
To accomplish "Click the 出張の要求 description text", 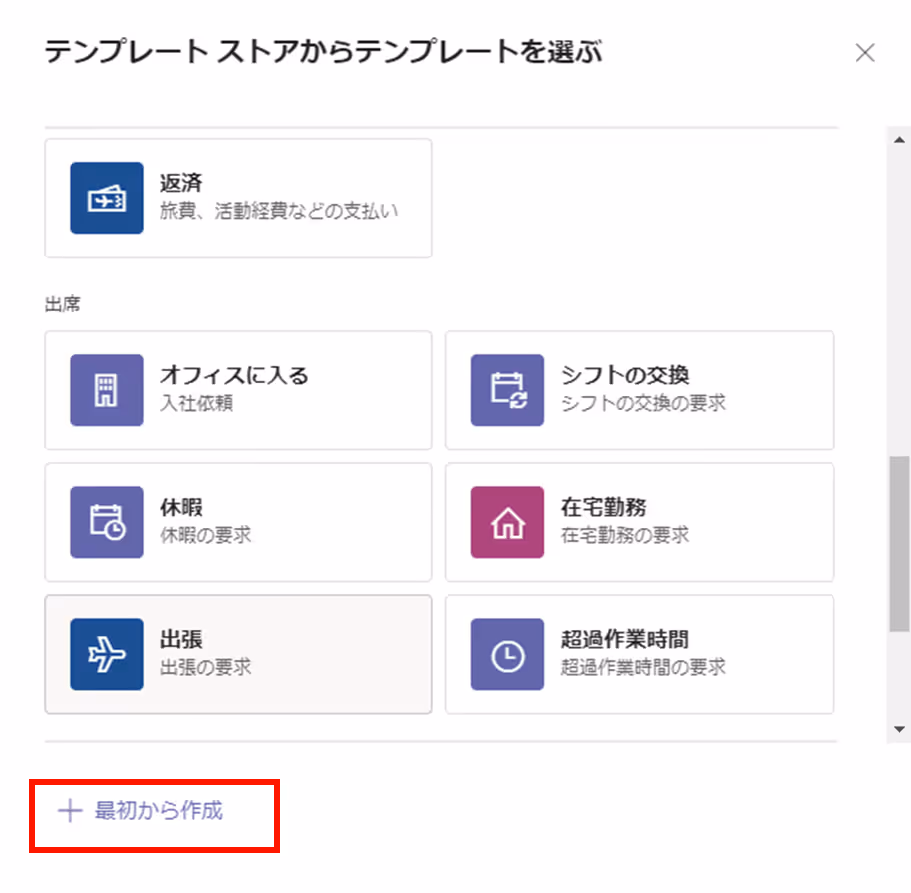I will (206, 667).
